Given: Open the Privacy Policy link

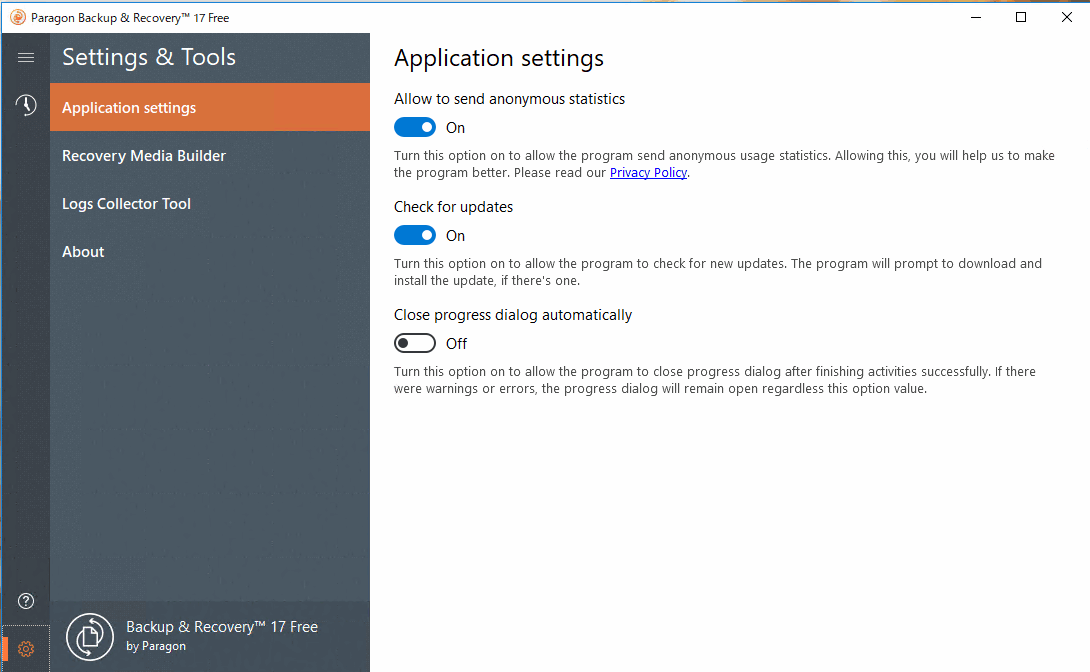Looking at the screenshot, I should 648,173.
